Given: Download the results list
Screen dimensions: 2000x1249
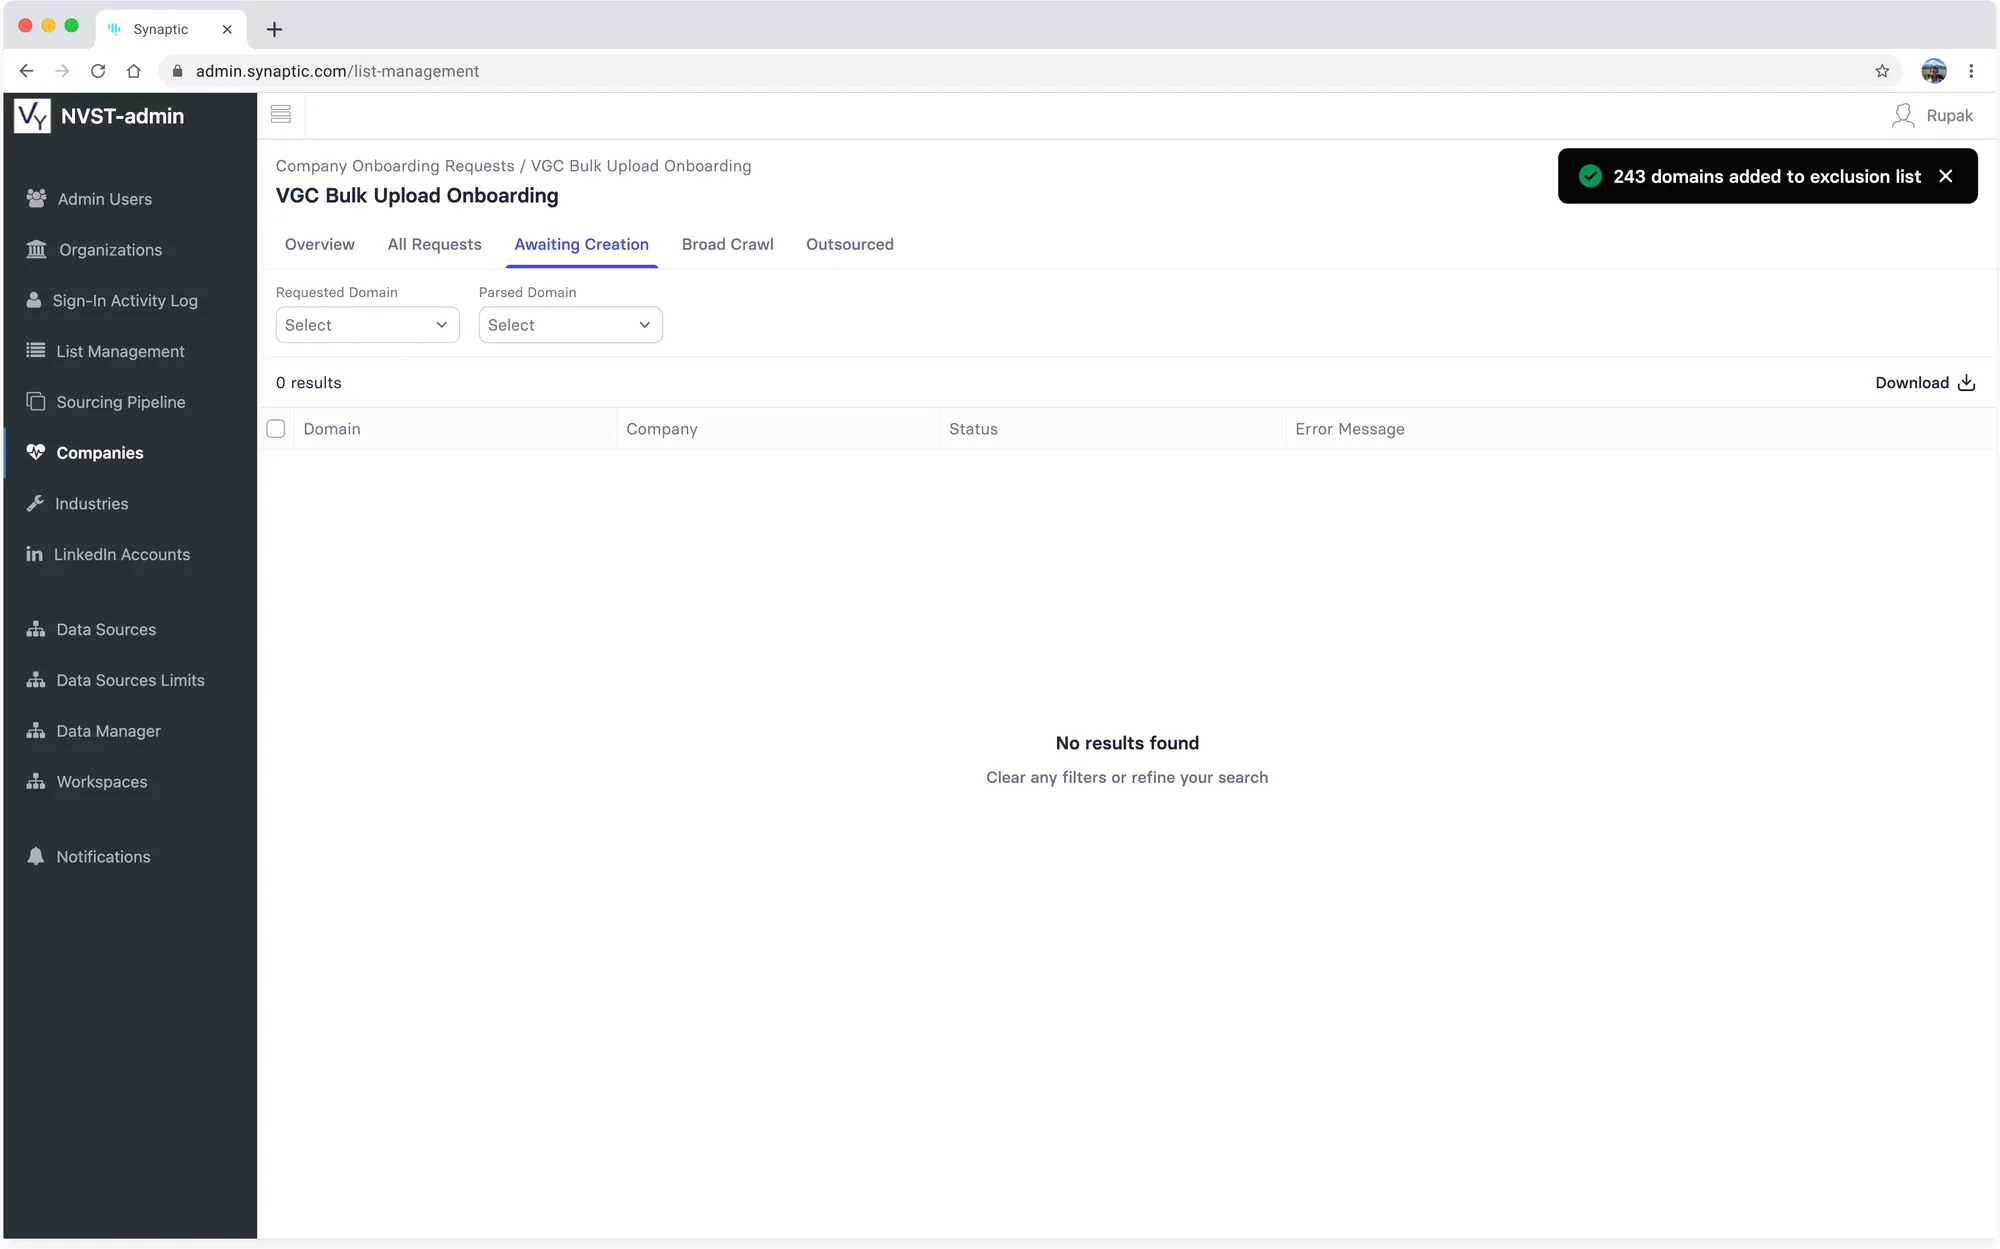Looking at the screenshot, I should pos(1925,383).
